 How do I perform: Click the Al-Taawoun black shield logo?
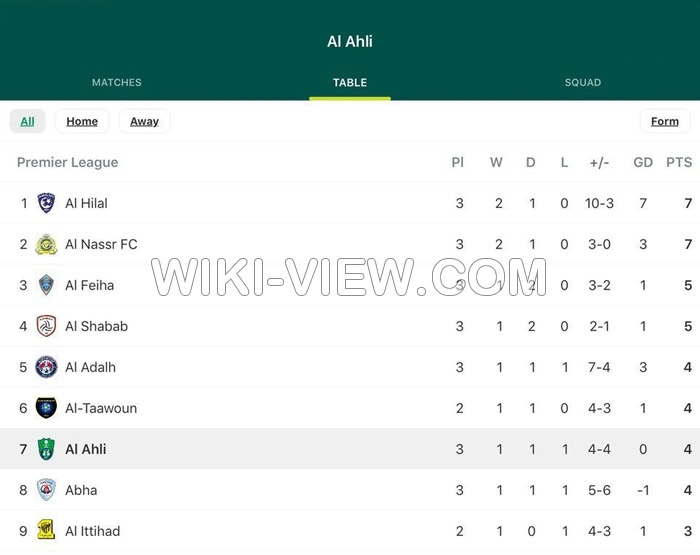pos(46,408)
